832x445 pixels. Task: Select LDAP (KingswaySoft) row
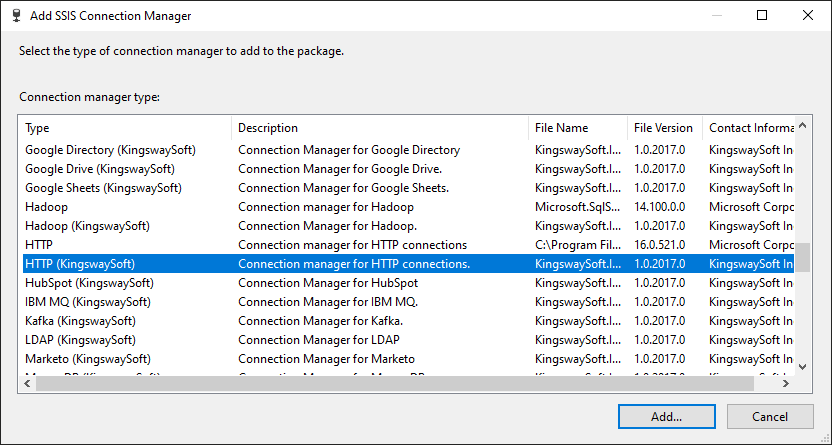tap(408, 340)
